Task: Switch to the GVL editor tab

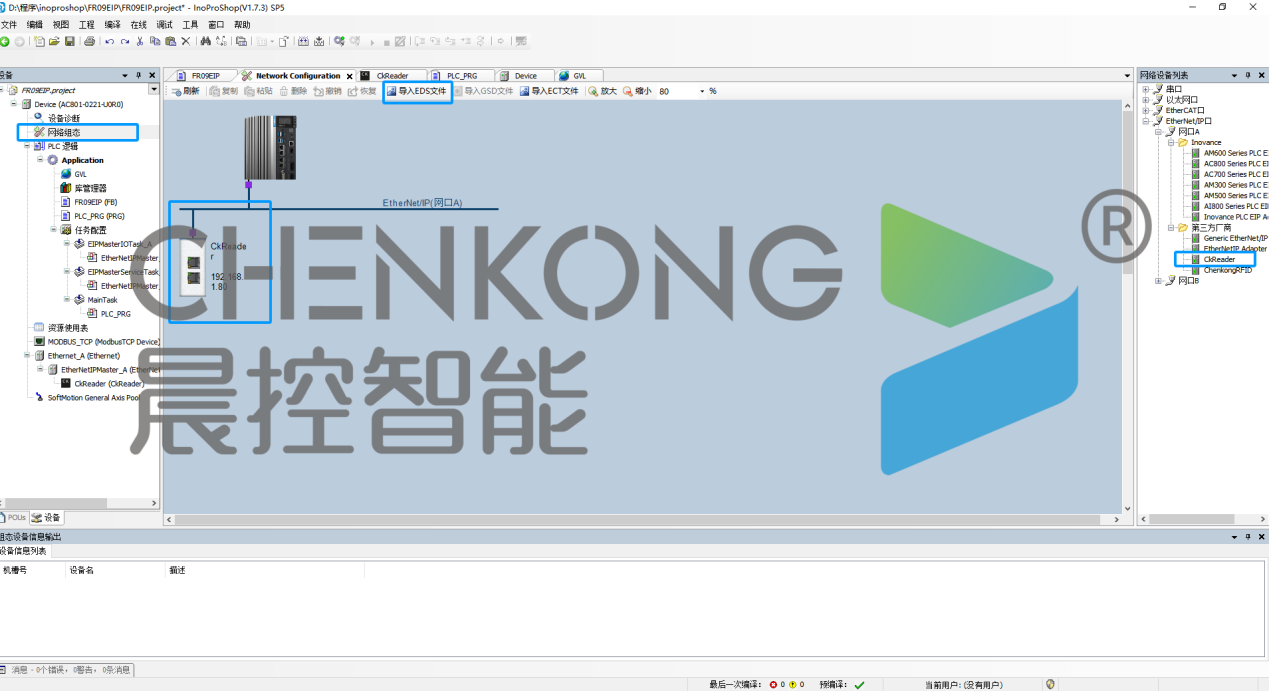Action: [579, 76]
